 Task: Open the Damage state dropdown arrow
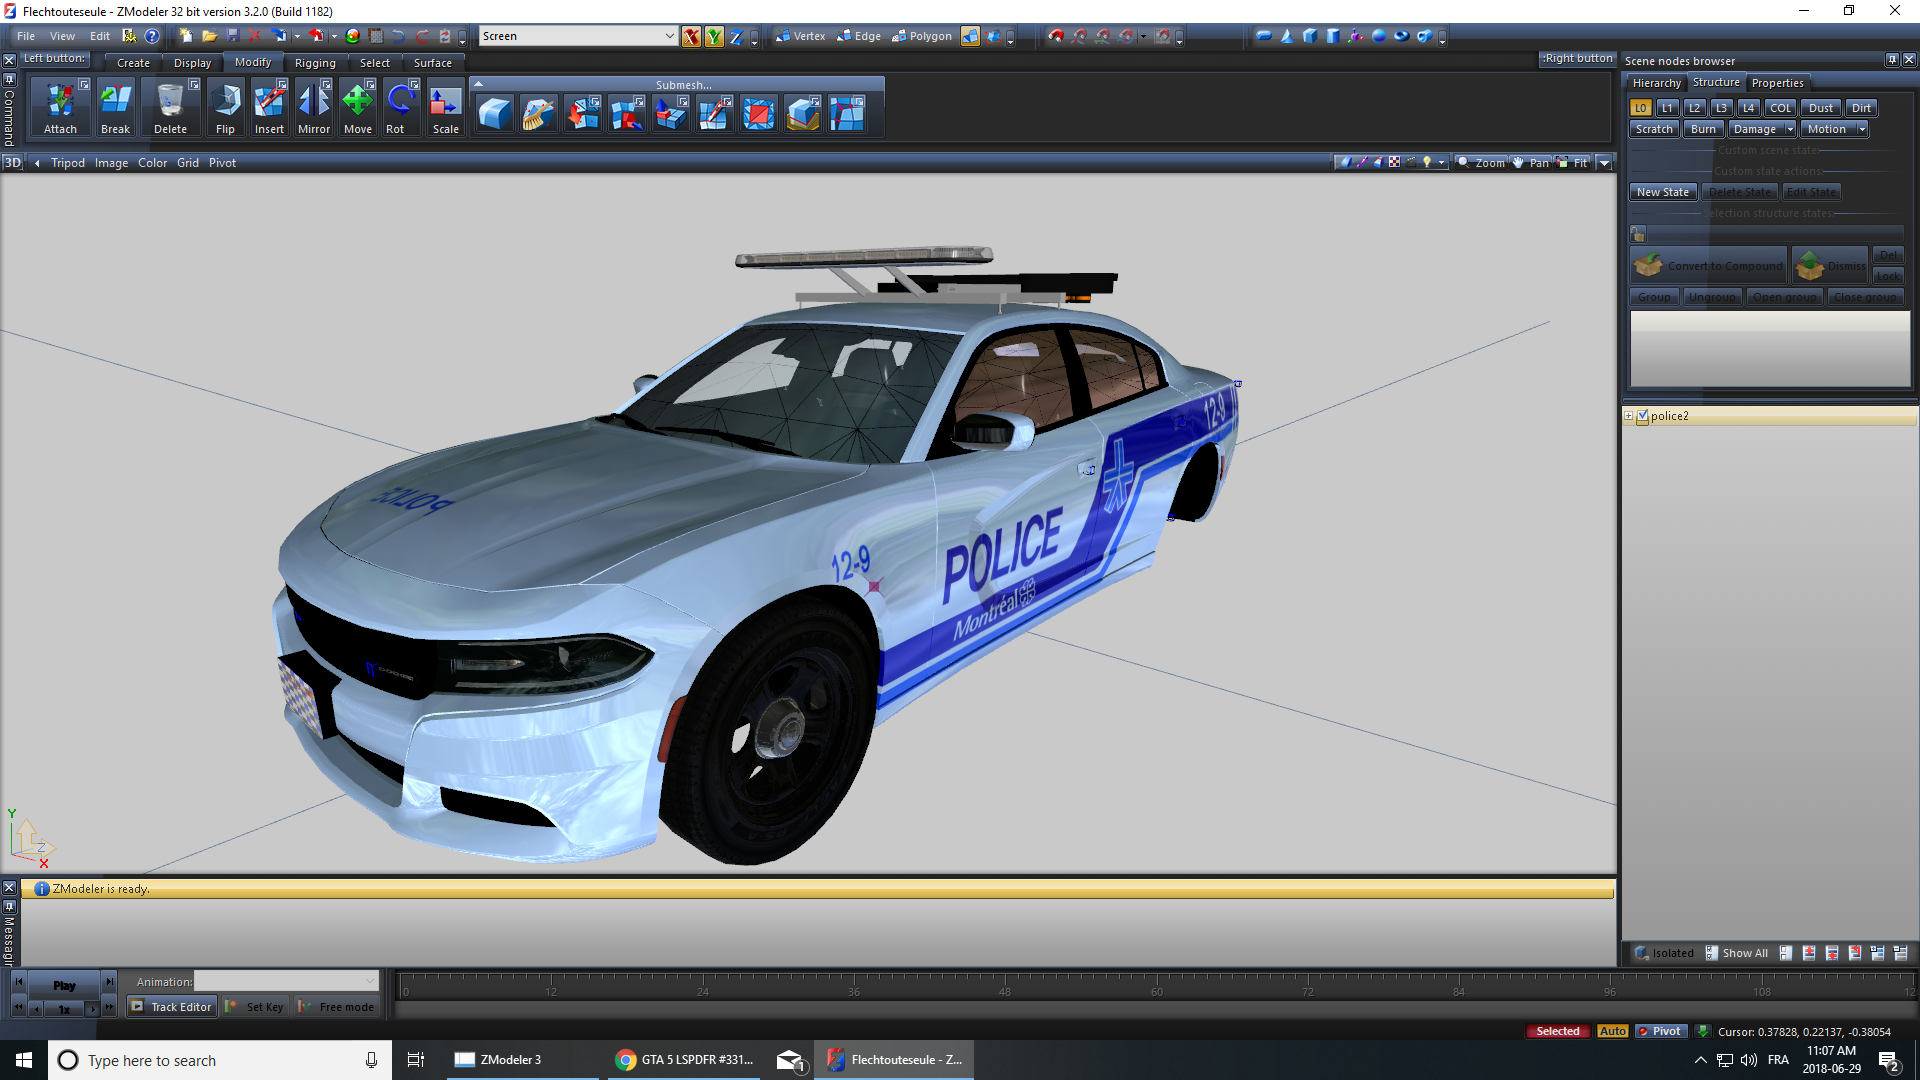pyautogui.click(x=1790, y=129)
